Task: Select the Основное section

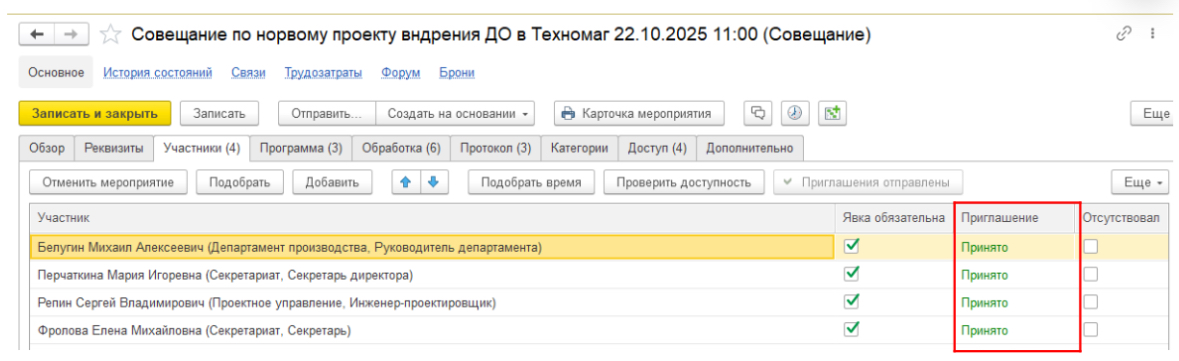Action: 55,73
